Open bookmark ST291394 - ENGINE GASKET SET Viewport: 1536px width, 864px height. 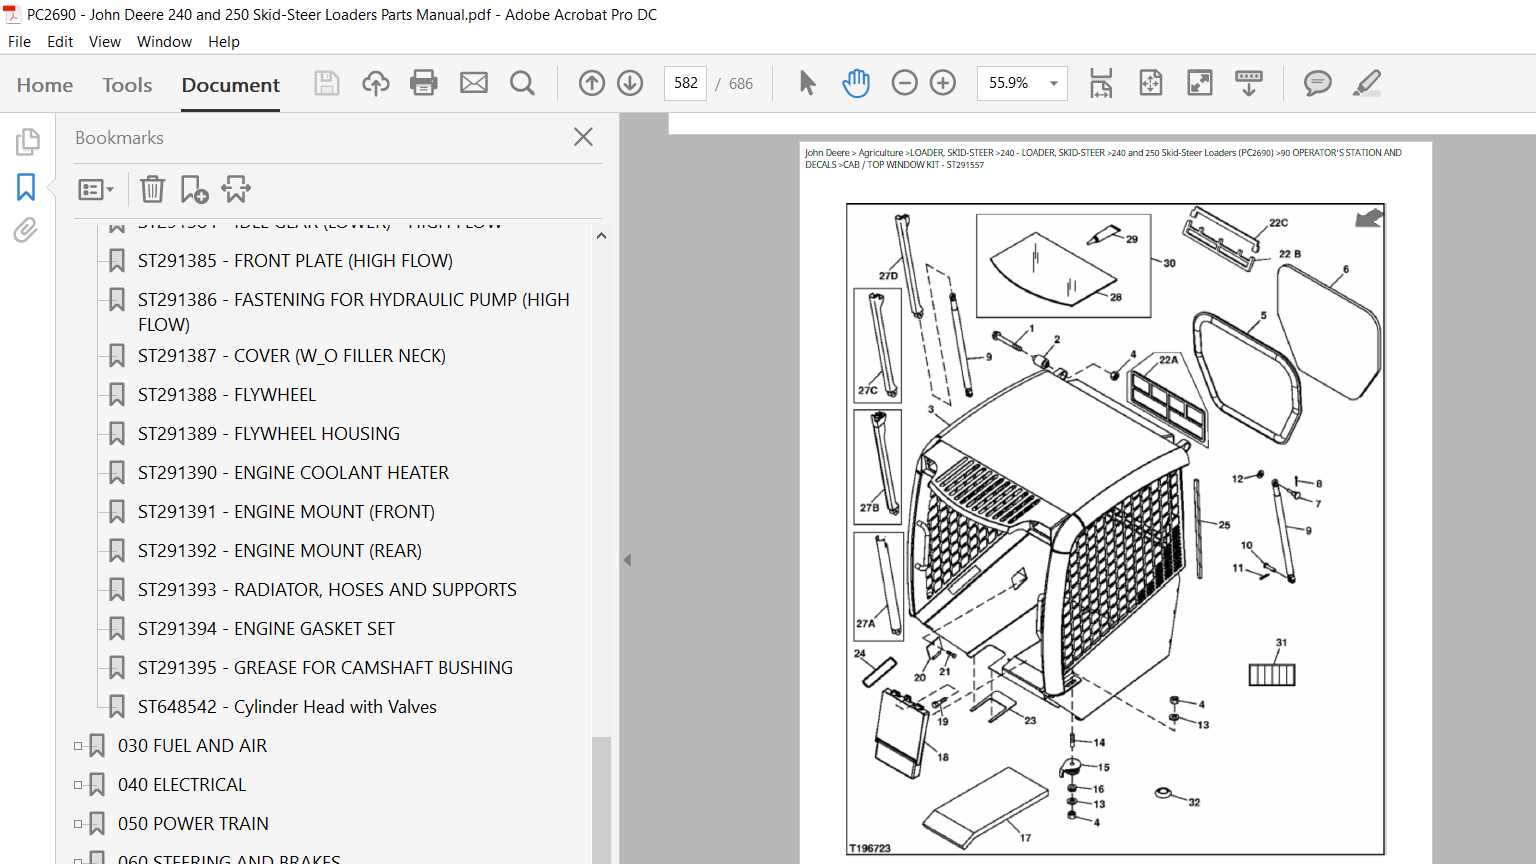[266, 629]
